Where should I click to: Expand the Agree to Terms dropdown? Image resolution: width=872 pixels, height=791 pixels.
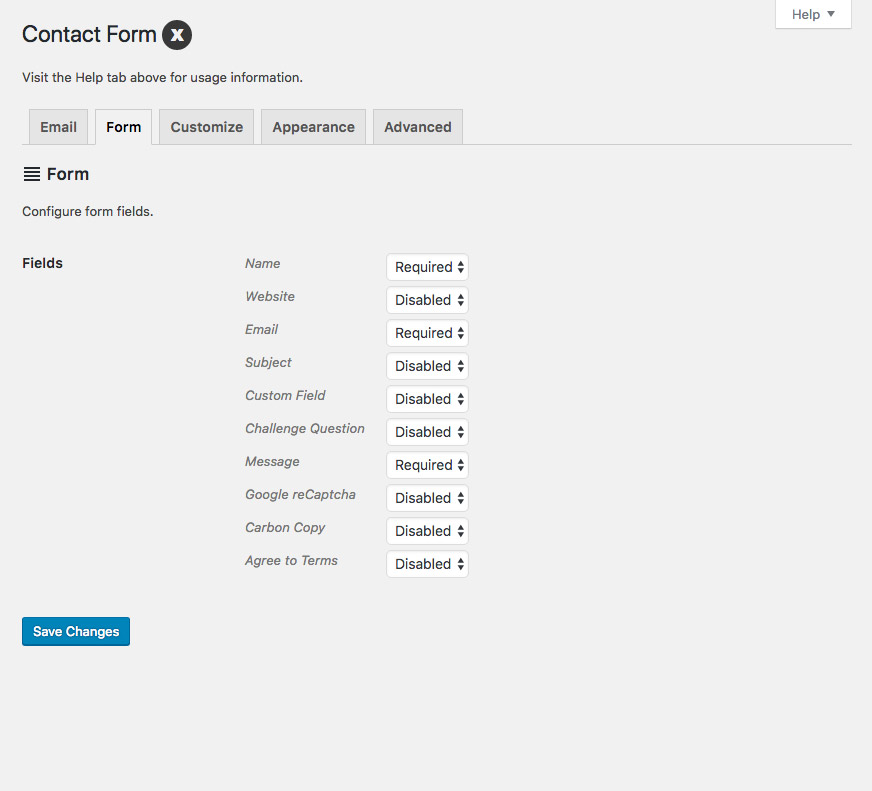point(428,564)
